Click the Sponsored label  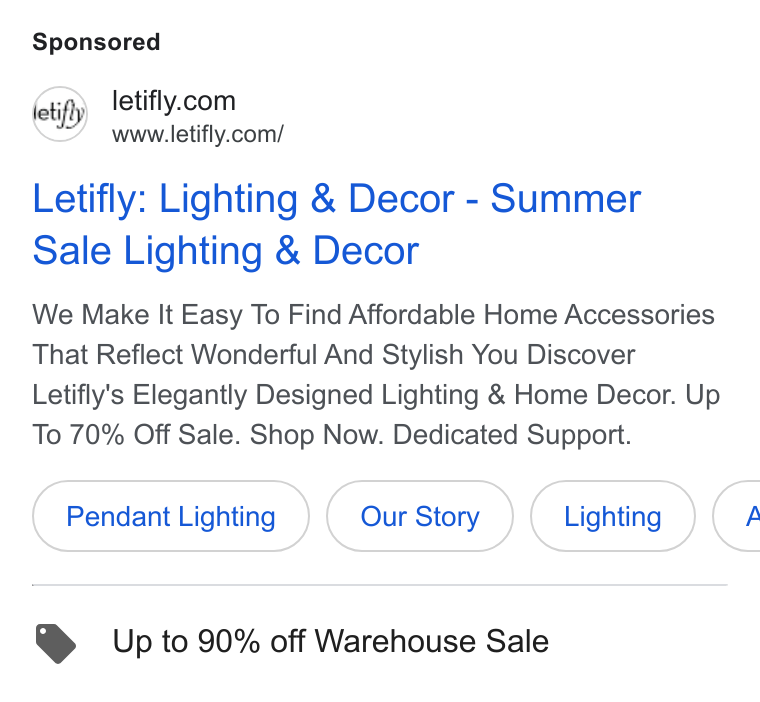click(96, 42)
